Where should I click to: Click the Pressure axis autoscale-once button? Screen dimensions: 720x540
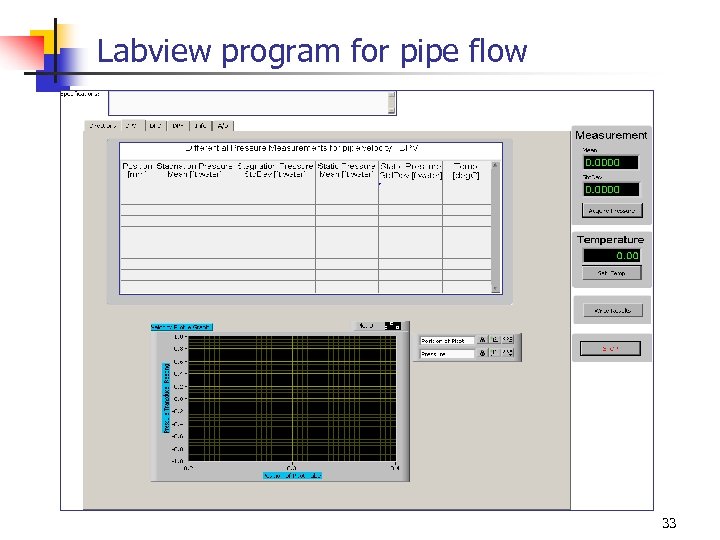(x=495, y=353)
